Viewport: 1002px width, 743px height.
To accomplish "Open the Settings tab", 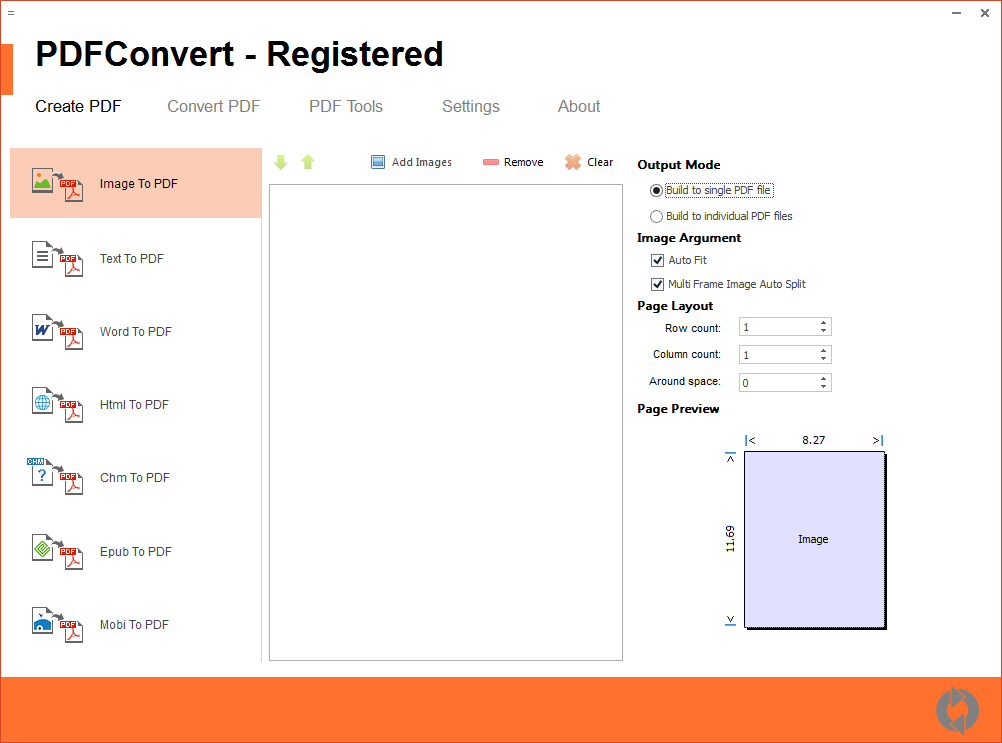I will pos(471,107).
